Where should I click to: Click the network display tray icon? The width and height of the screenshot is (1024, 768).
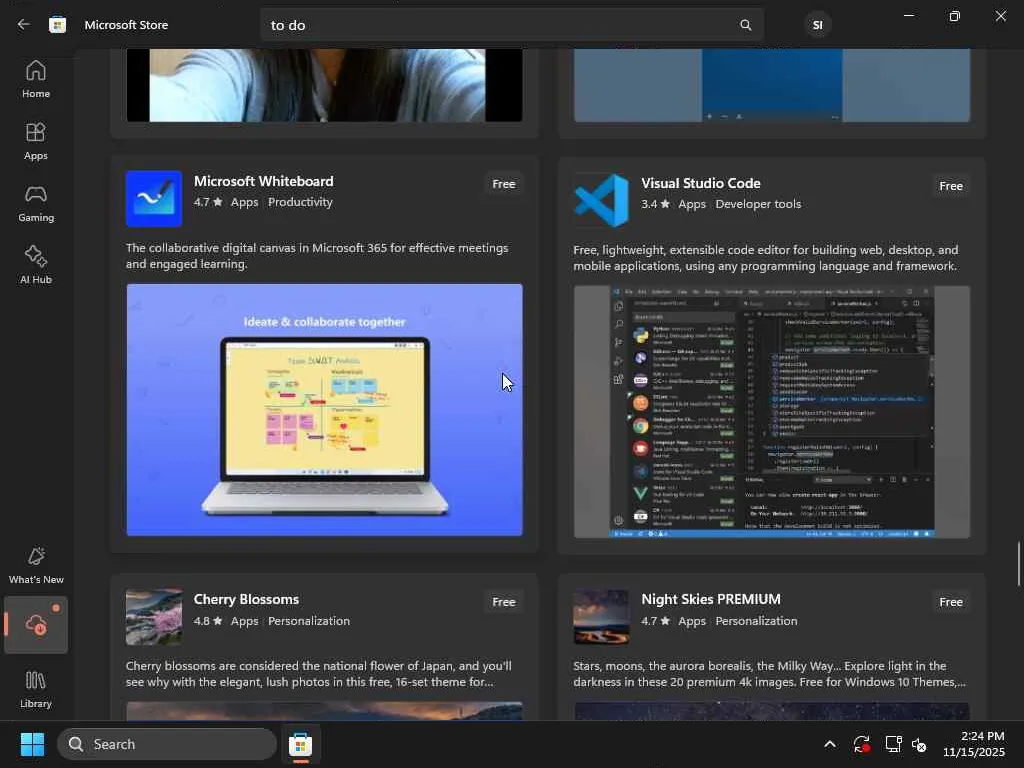click(893, 744)
